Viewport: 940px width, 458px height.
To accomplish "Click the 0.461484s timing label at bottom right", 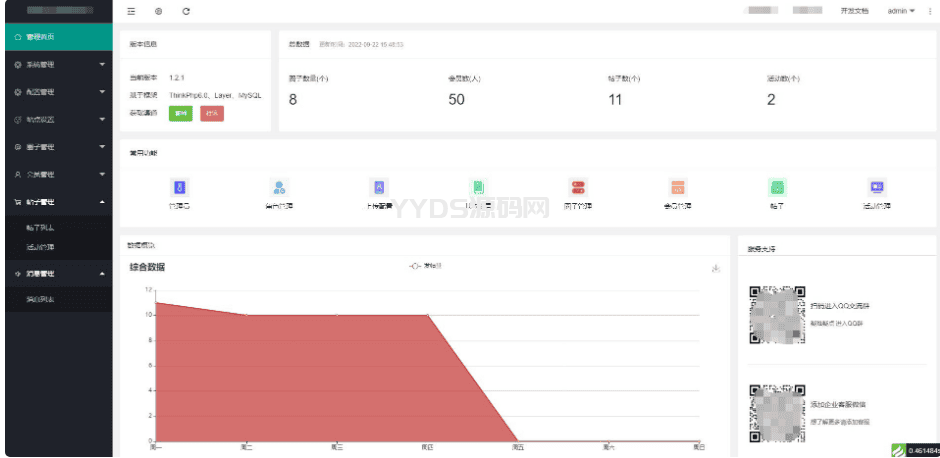I will point(924,450).
